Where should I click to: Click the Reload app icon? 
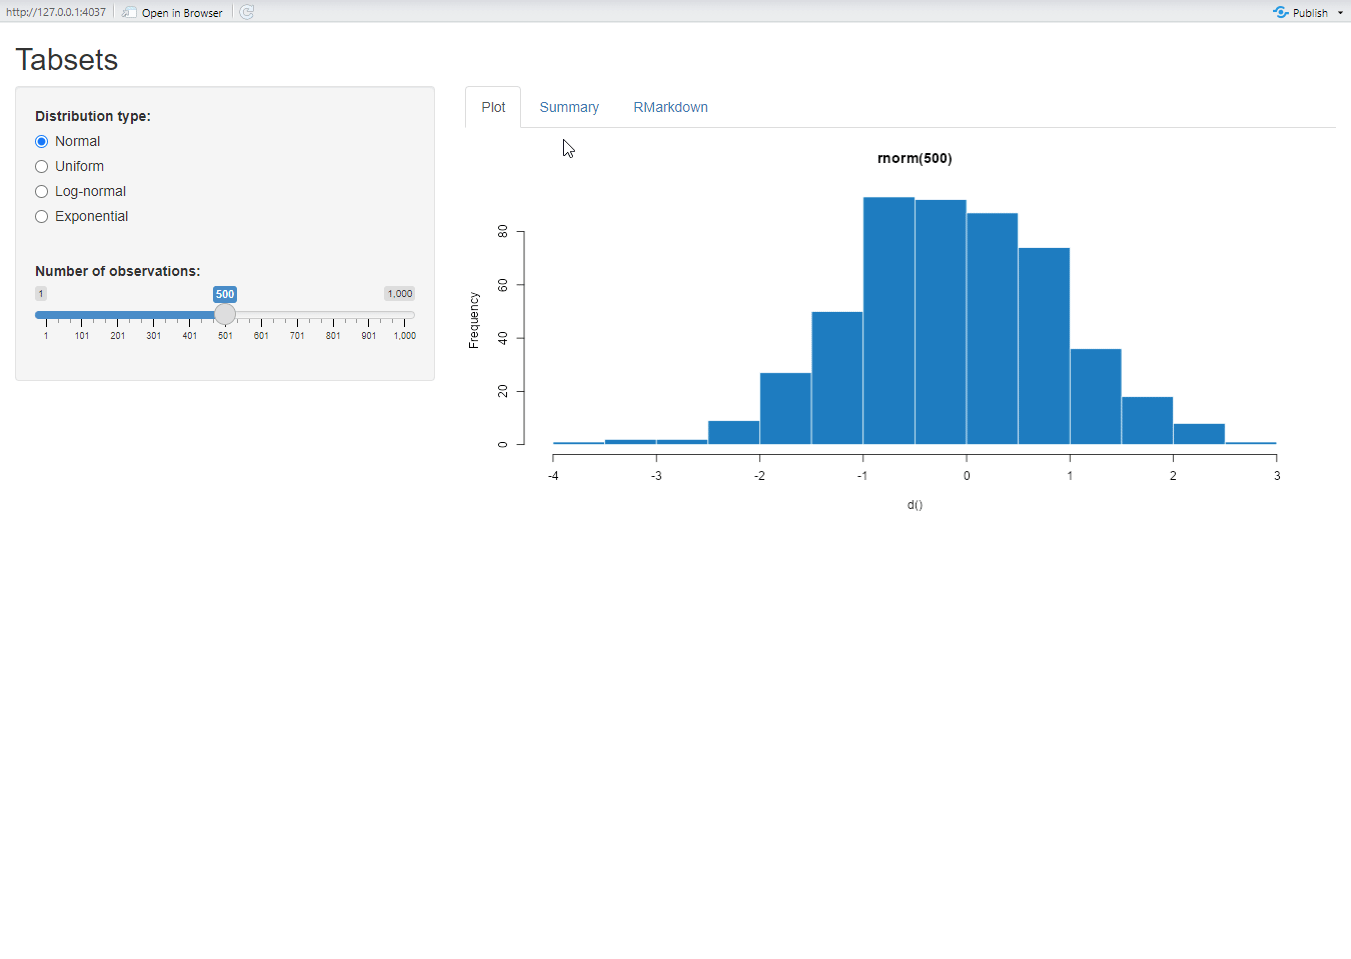(x=247, y=12)
